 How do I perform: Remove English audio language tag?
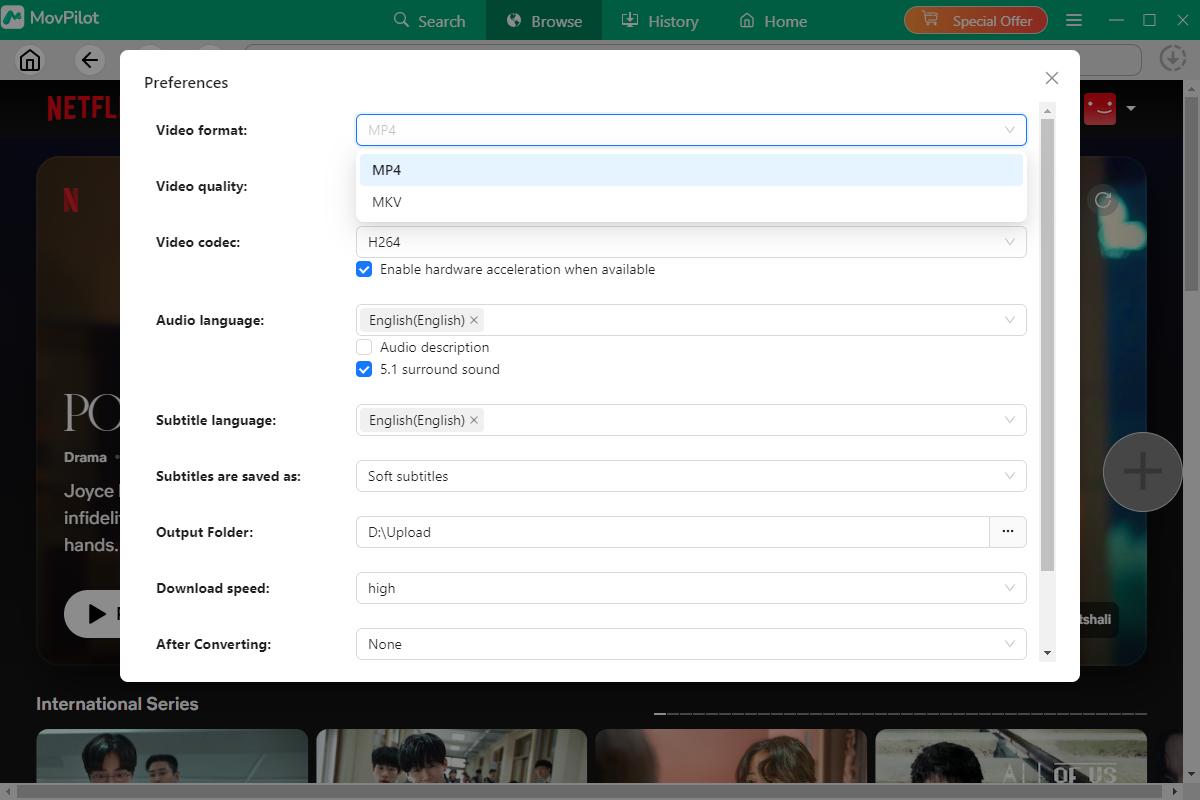474,320
